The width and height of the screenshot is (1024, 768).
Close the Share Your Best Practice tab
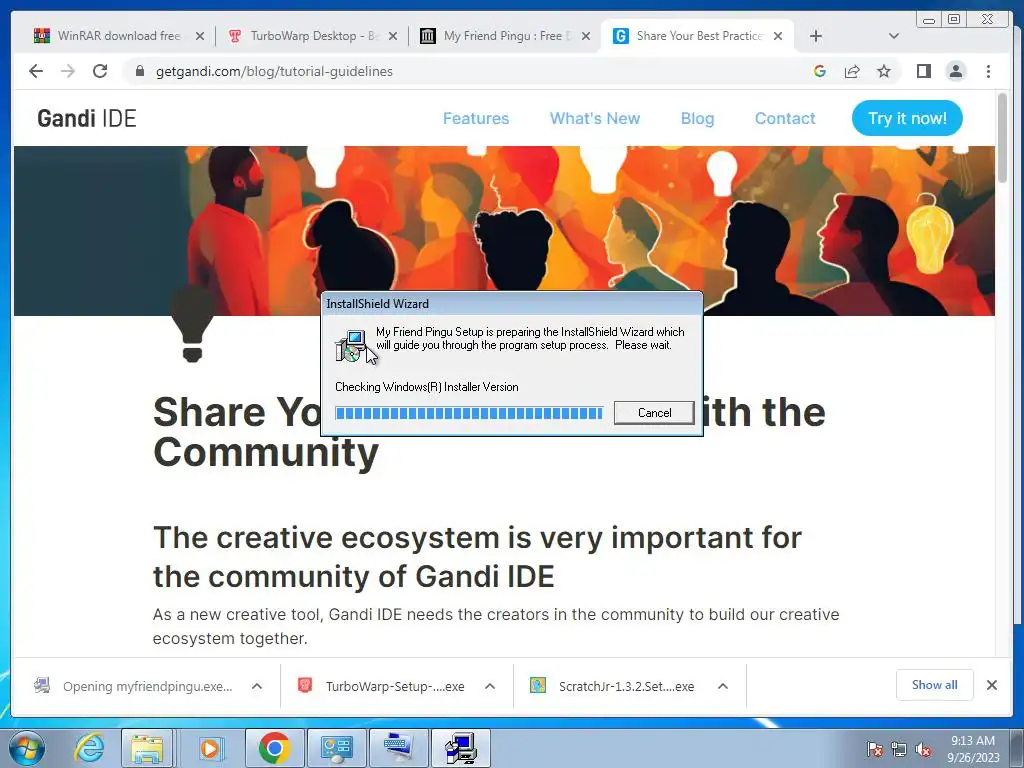[778, 36]
